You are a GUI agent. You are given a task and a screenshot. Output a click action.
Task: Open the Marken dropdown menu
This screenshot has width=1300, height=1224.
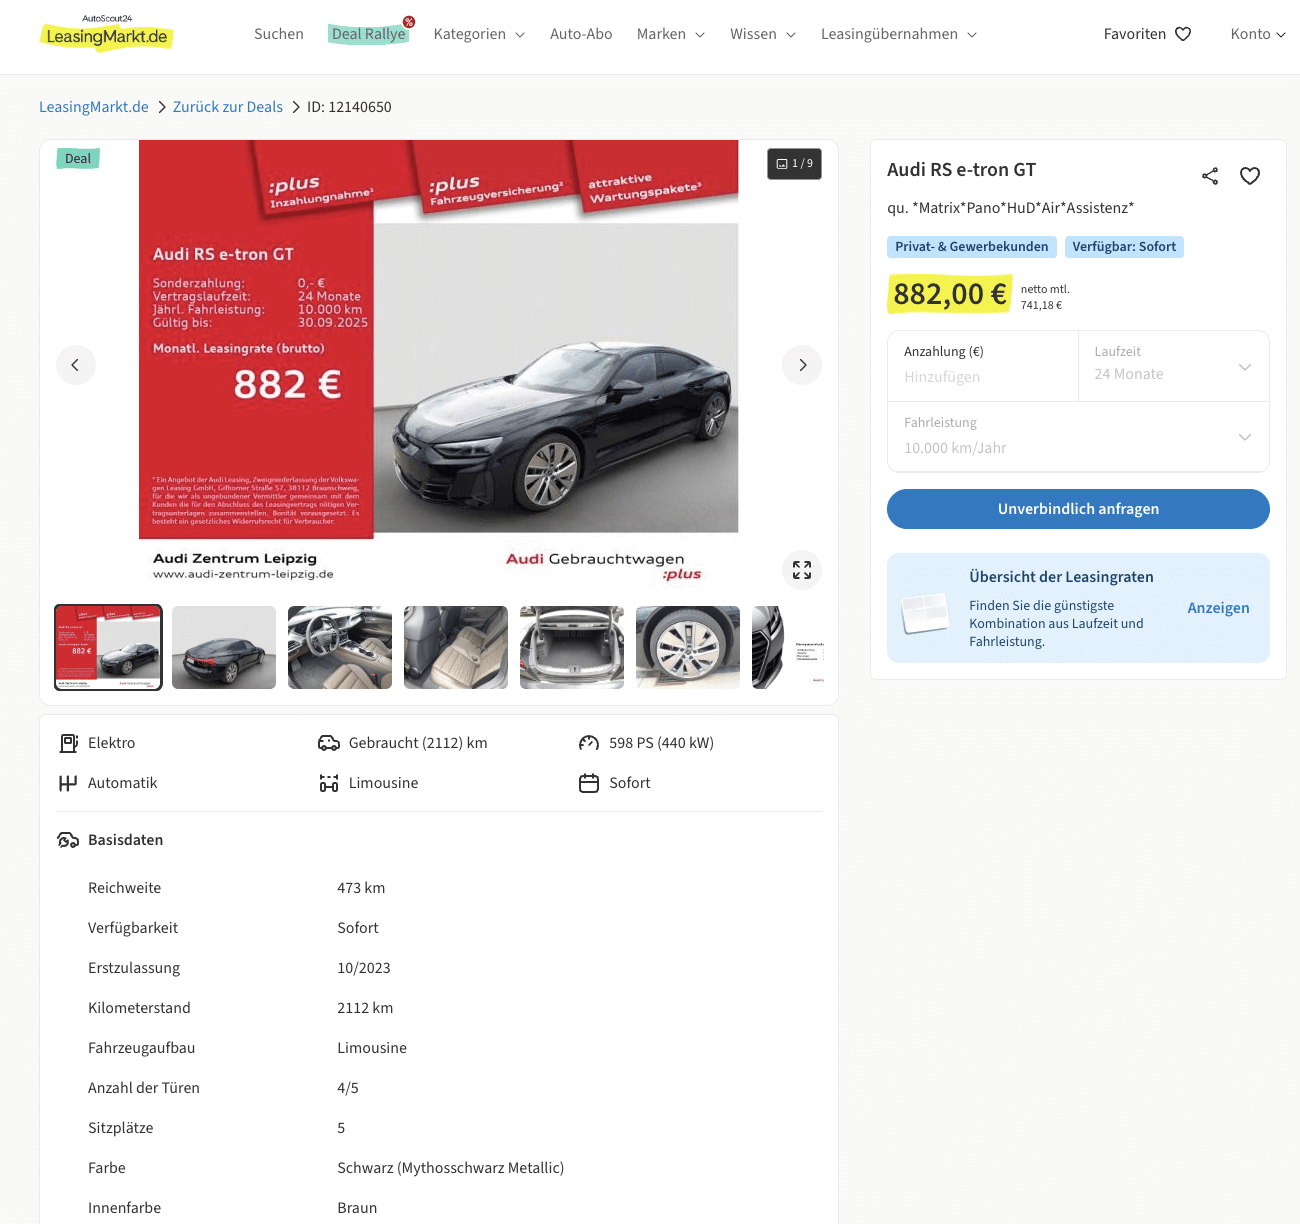pos(671,34)
